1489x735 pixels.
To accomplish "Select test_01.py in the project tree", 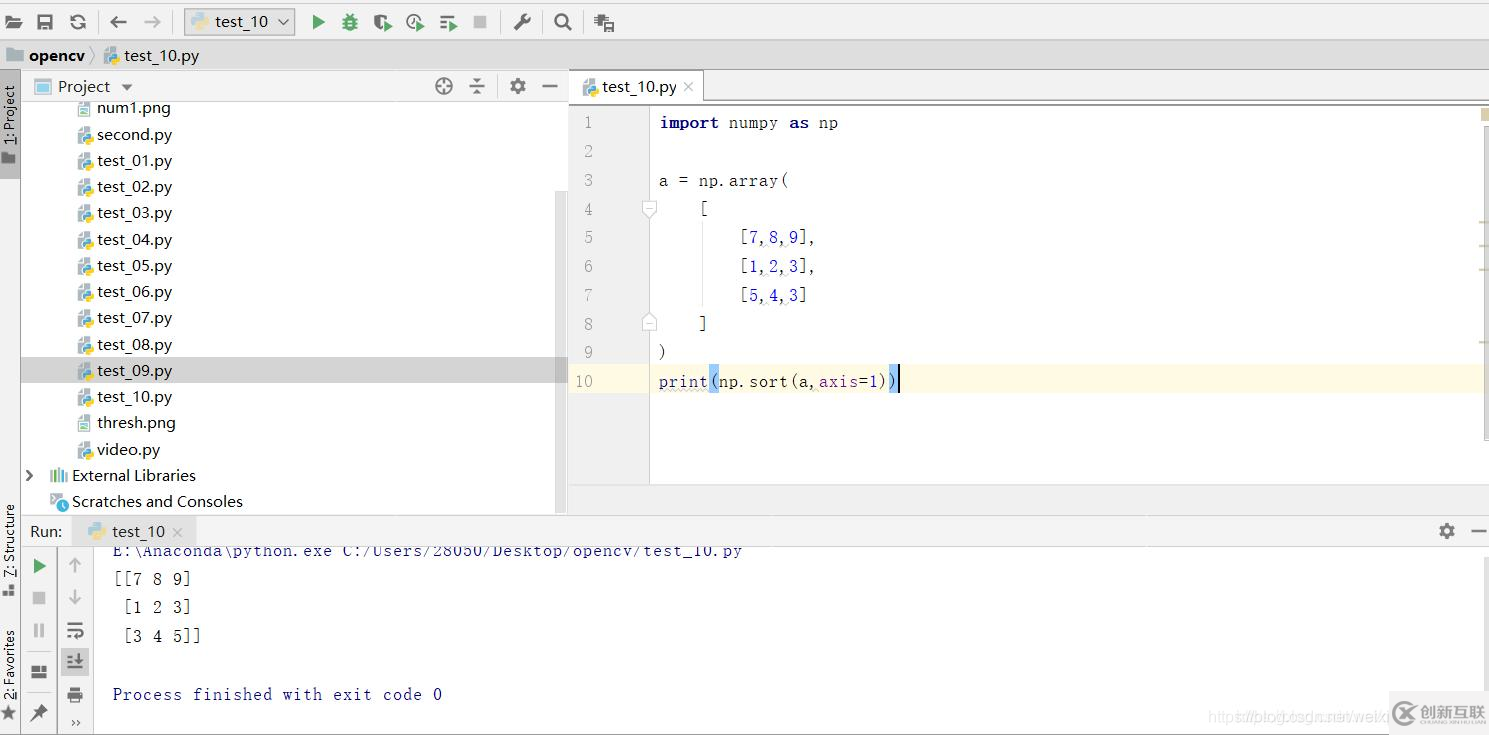I will click(134, 161).
